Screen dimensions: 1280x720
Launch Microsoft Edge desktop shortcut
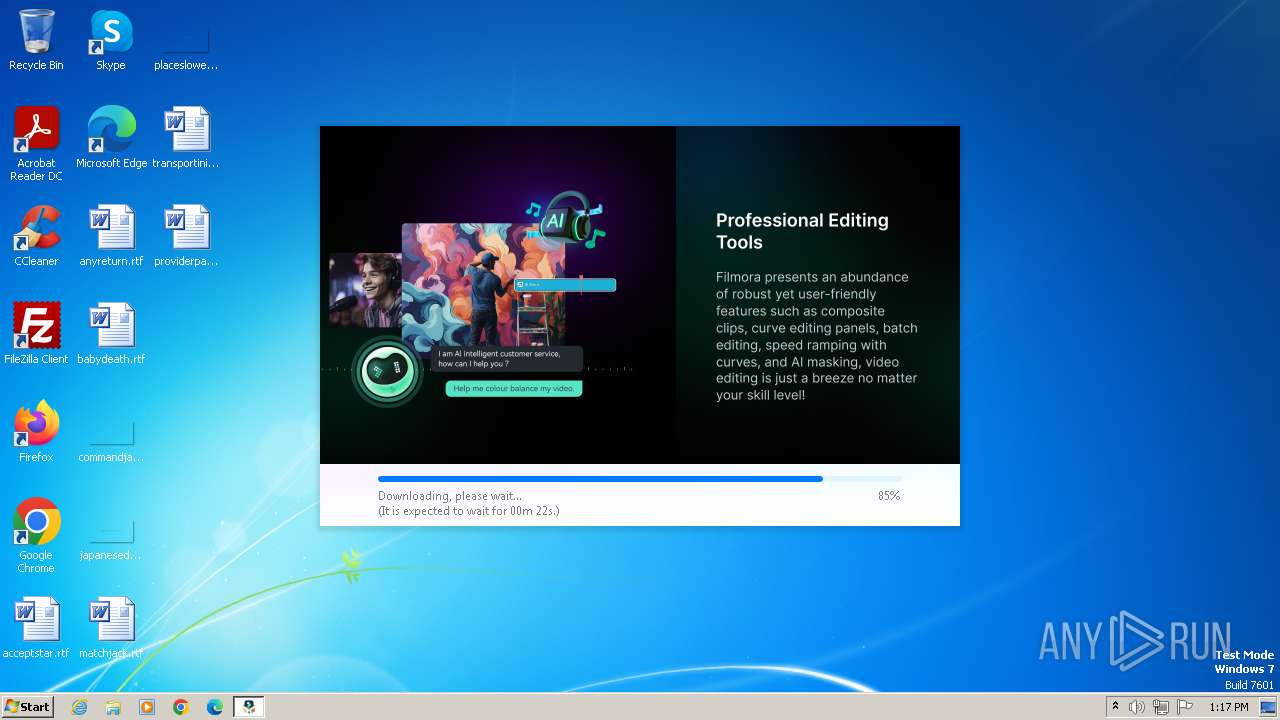[x=111, y=137]
